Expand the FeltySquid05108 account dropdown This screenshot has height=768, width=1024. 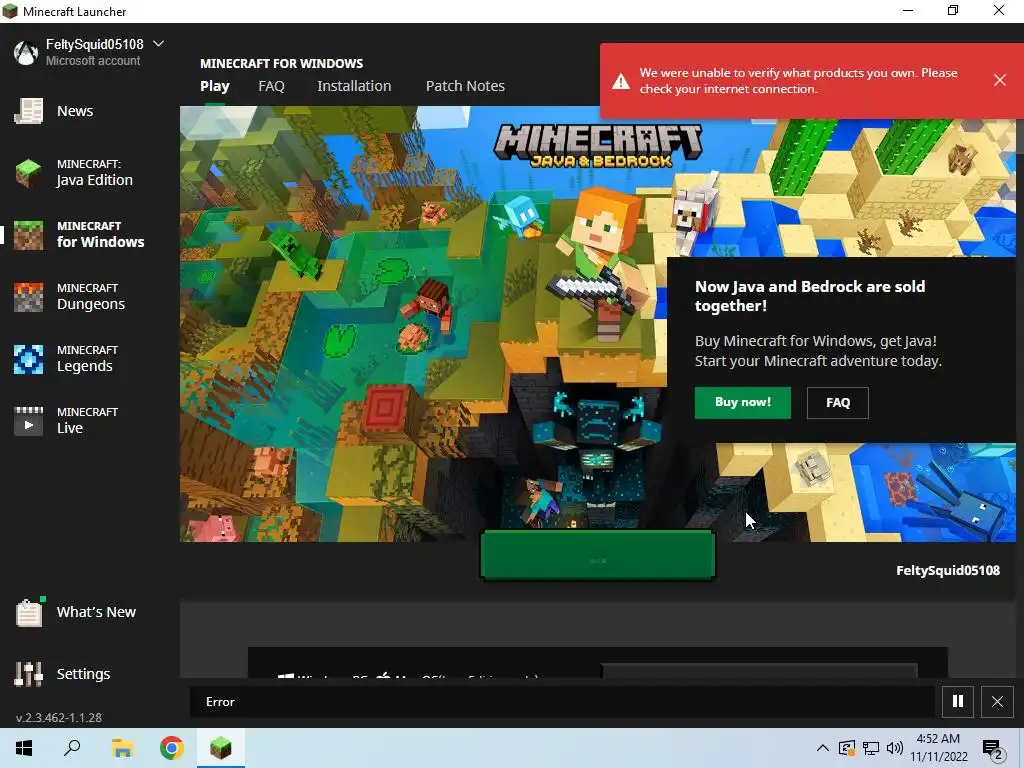tap(158, 44)
